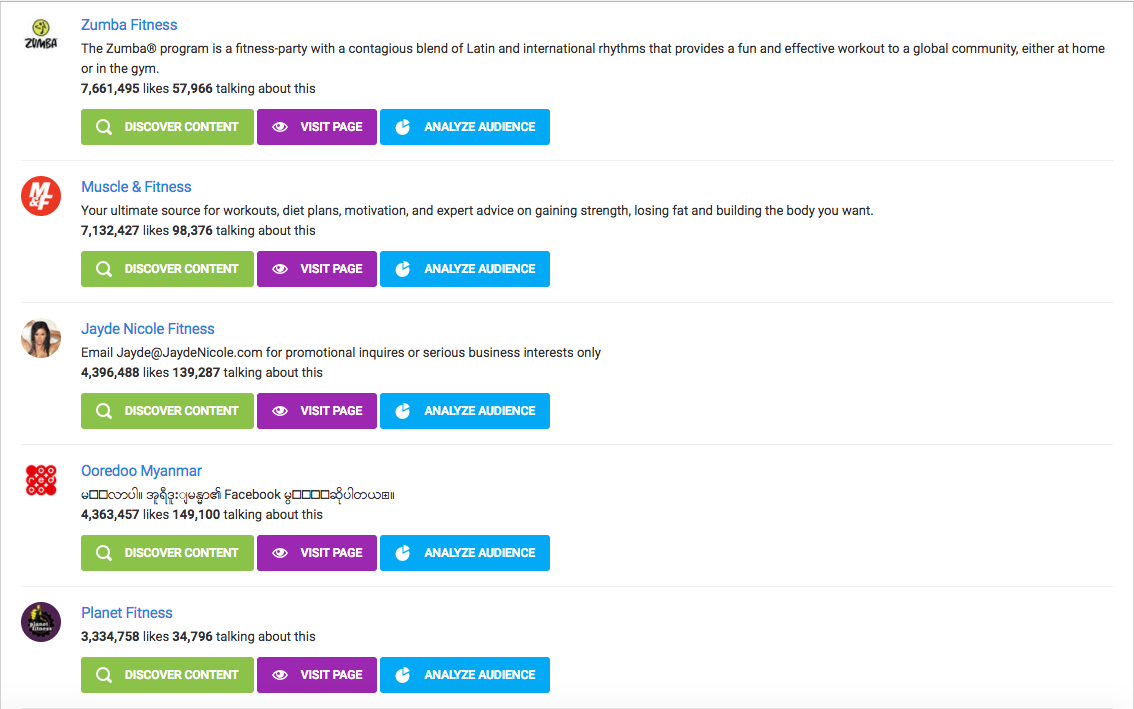Visit page for Jayde Nicole Fitness

(x=317, y=411)
